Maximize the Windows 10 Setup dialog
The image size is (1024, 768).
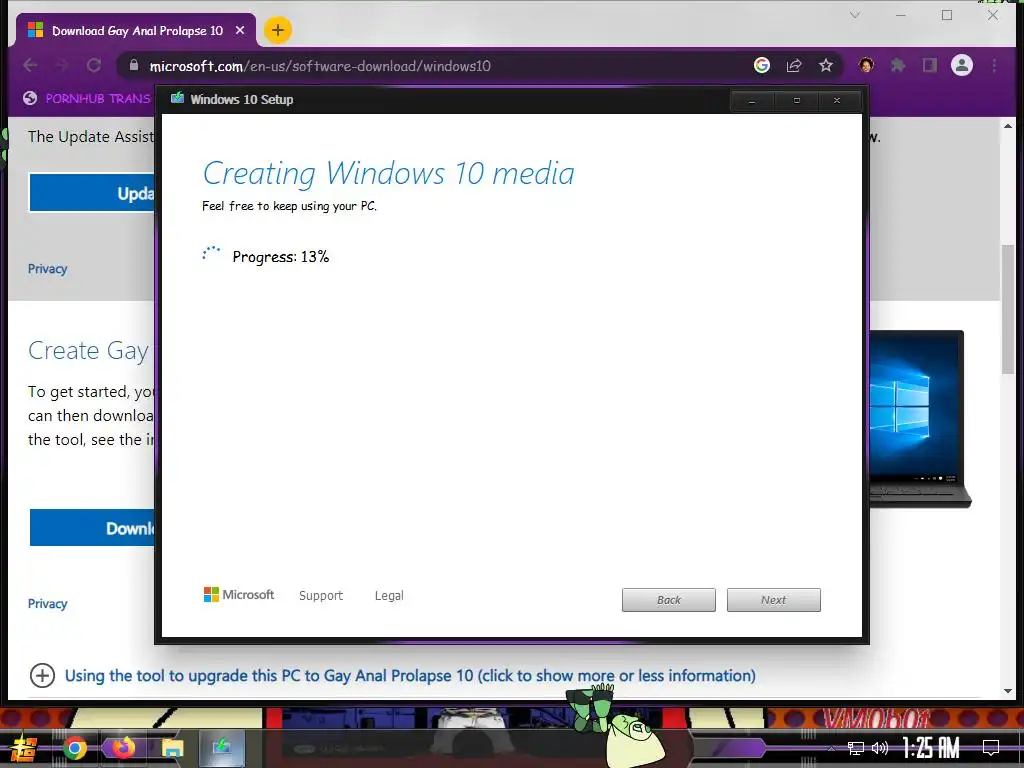click(796, 101)
